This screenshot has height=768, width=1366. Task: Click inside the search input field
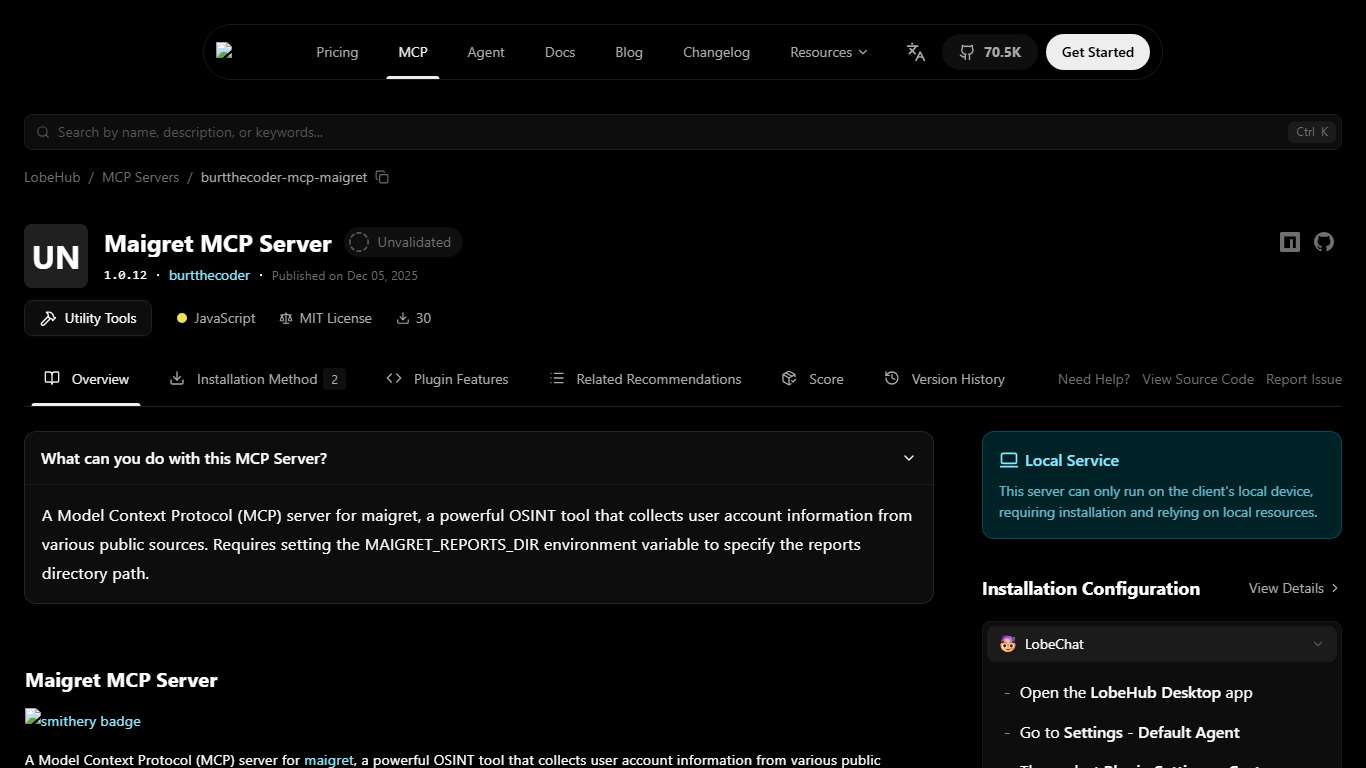click(x=400, y=132)
